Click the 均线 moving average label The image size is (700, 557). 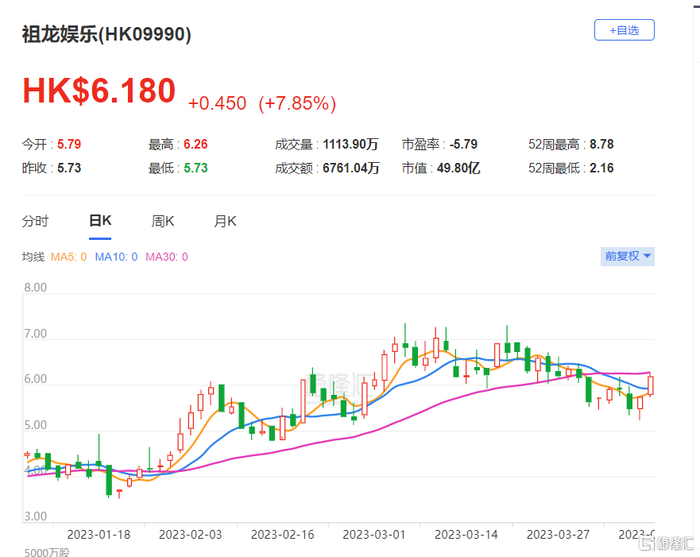pyautogui.click(x=33, y=257)
